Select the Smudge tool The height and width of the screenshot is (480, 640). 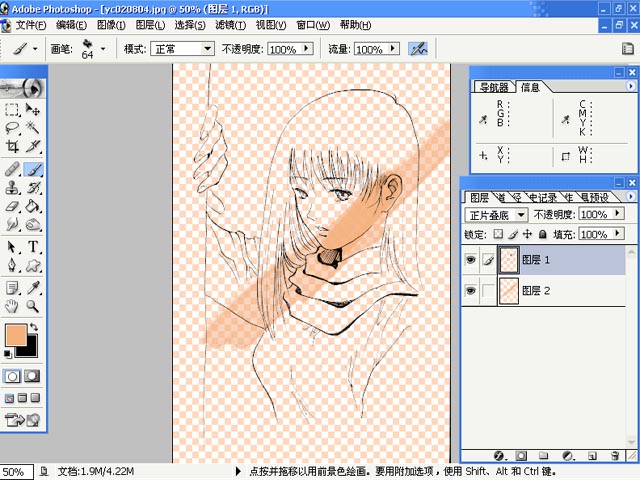12,224
